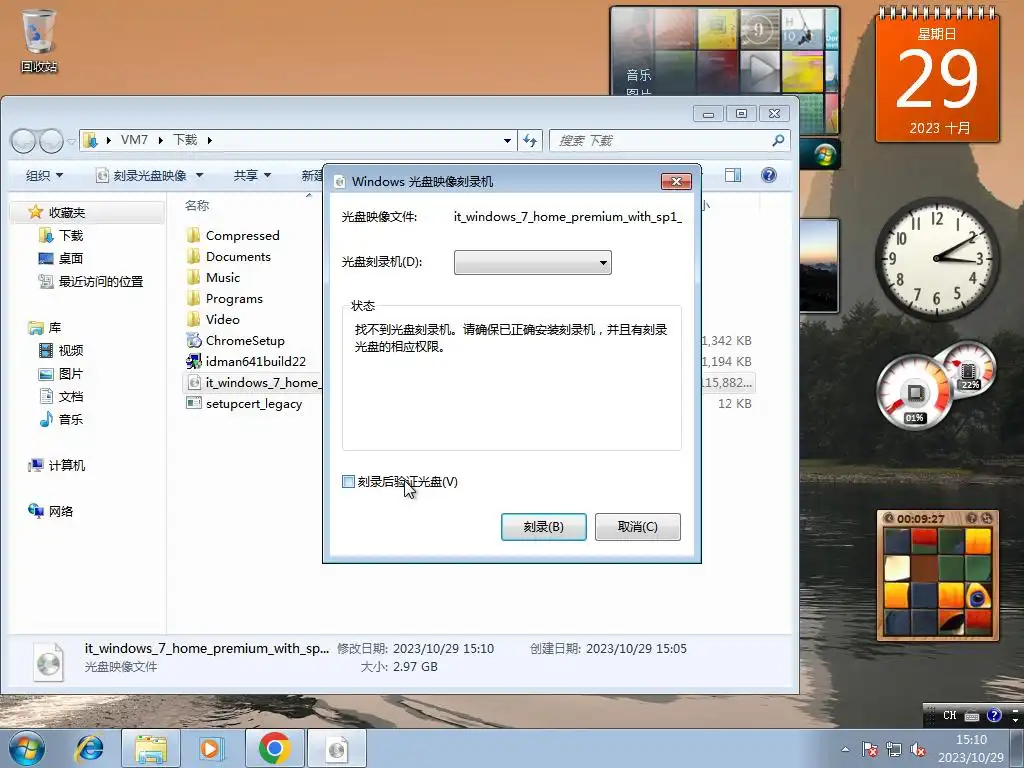Expand the 刻录光盘映像 dropdown arrow
Viewport: 1024px width, 768px height.
click(x=200, y=175)
